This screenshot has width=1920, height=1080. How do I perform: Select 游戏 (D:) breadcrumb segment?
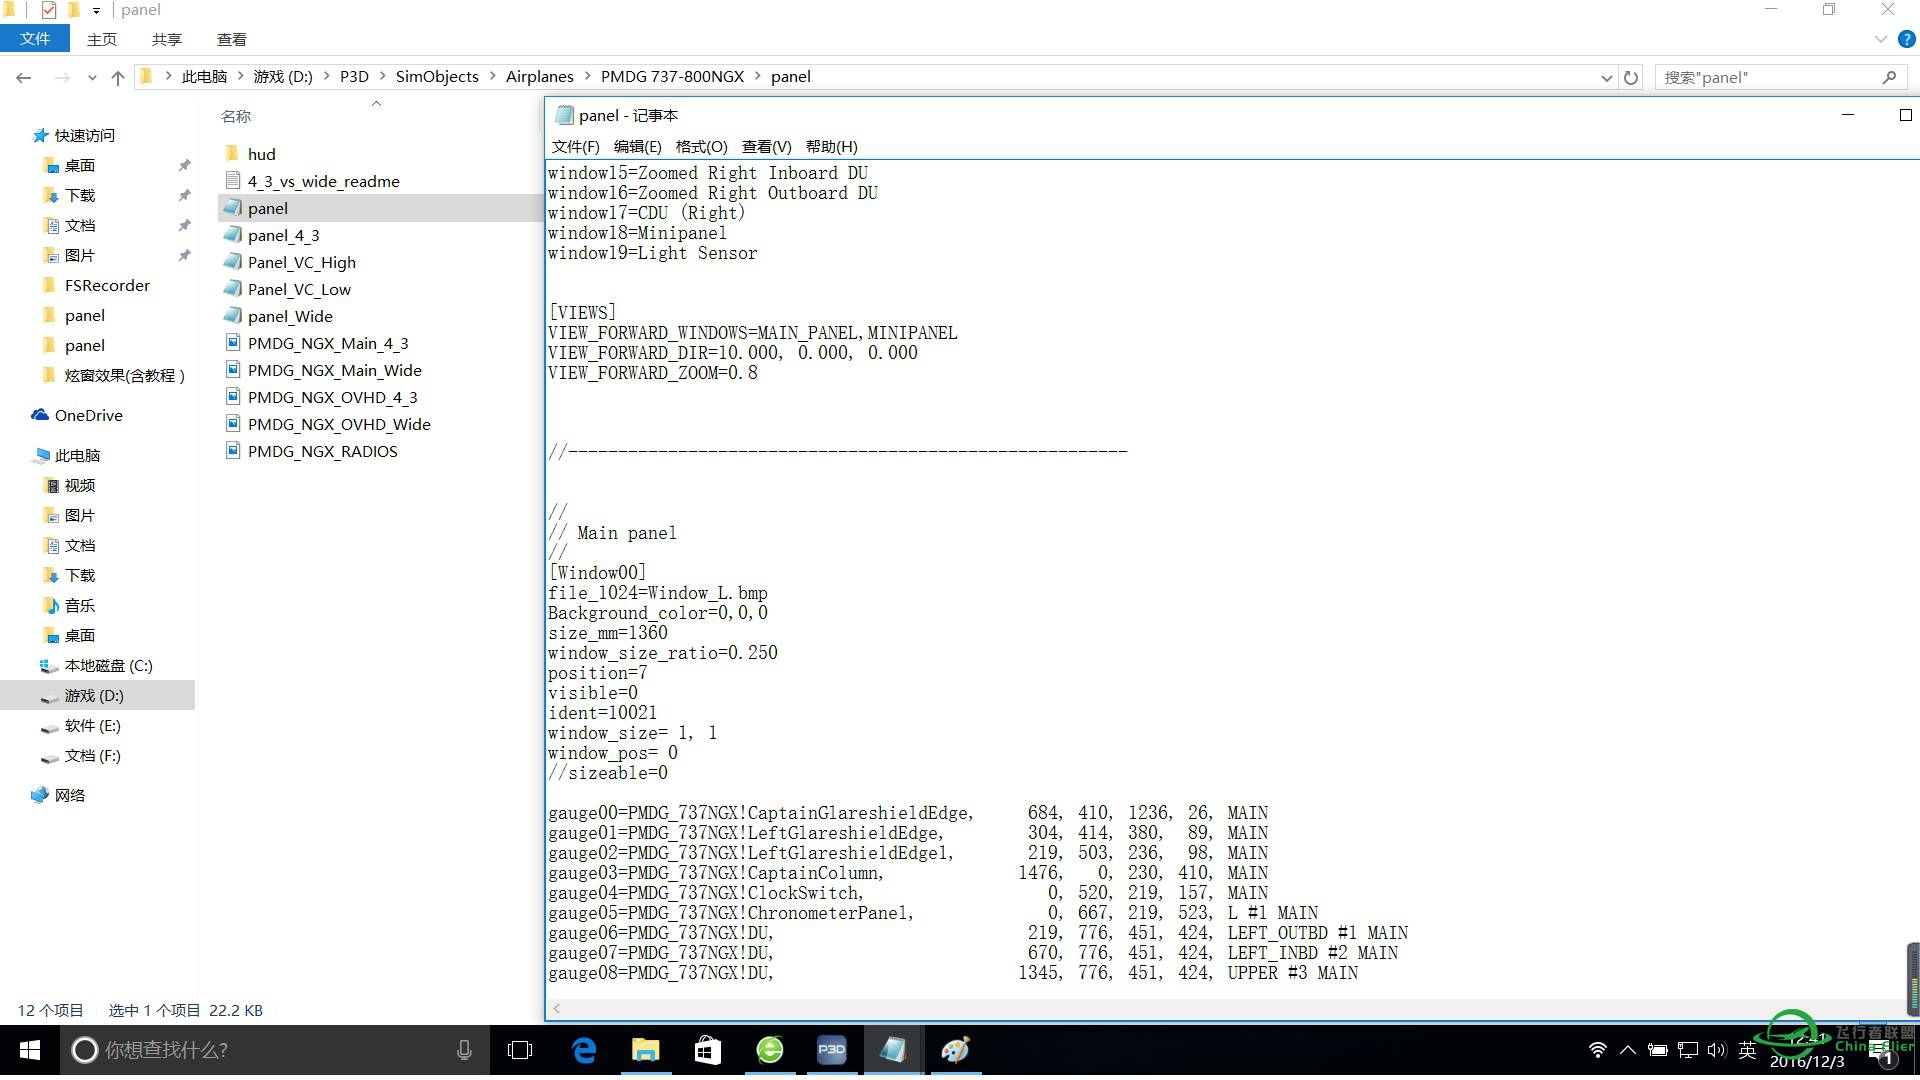pyautogui.click(x=283, y=77)
